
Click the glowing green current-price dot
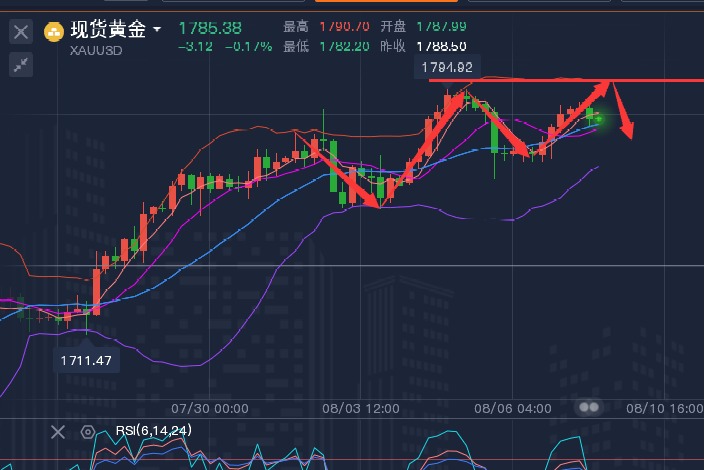coord(598,119)
